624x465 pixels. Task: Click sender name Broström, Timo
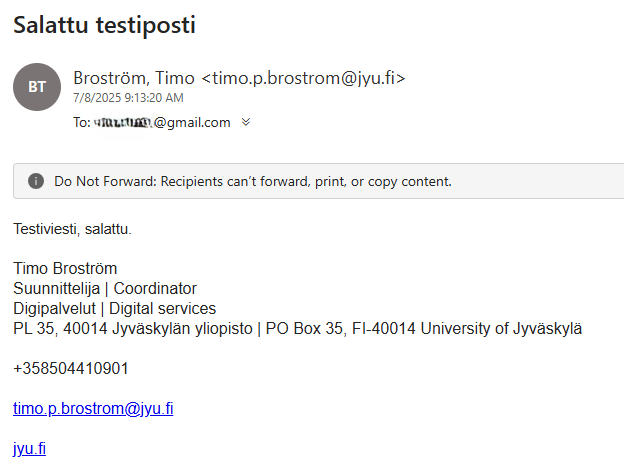pos(135,78)
